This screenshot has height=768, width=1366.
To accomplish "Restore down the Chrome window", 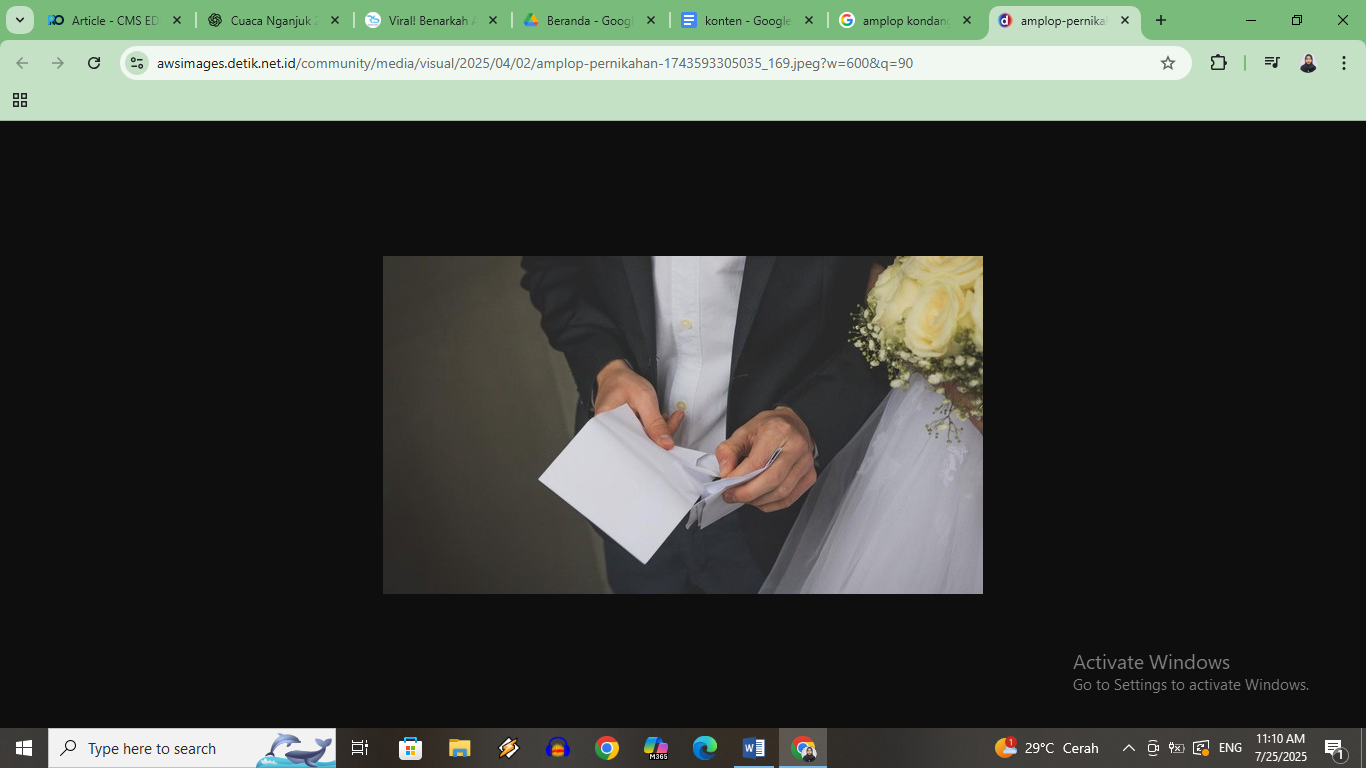I will [x=1297, y=20].
